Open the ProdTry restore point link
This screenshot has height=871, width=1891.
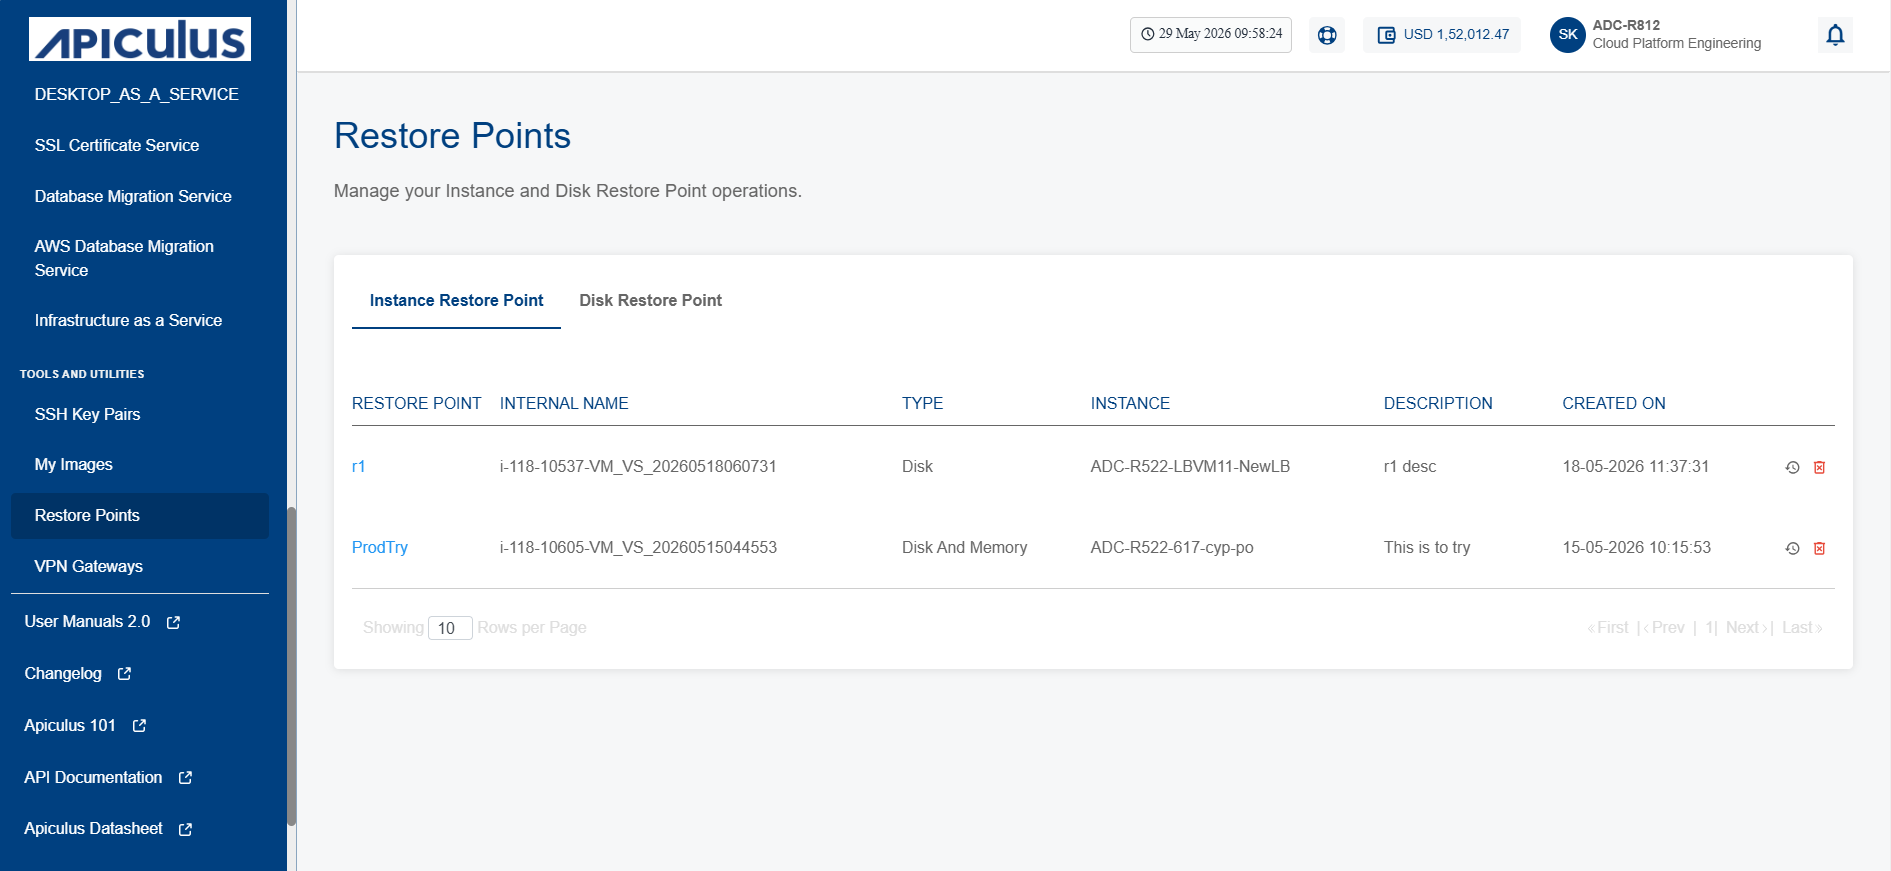tap(380, 547)
